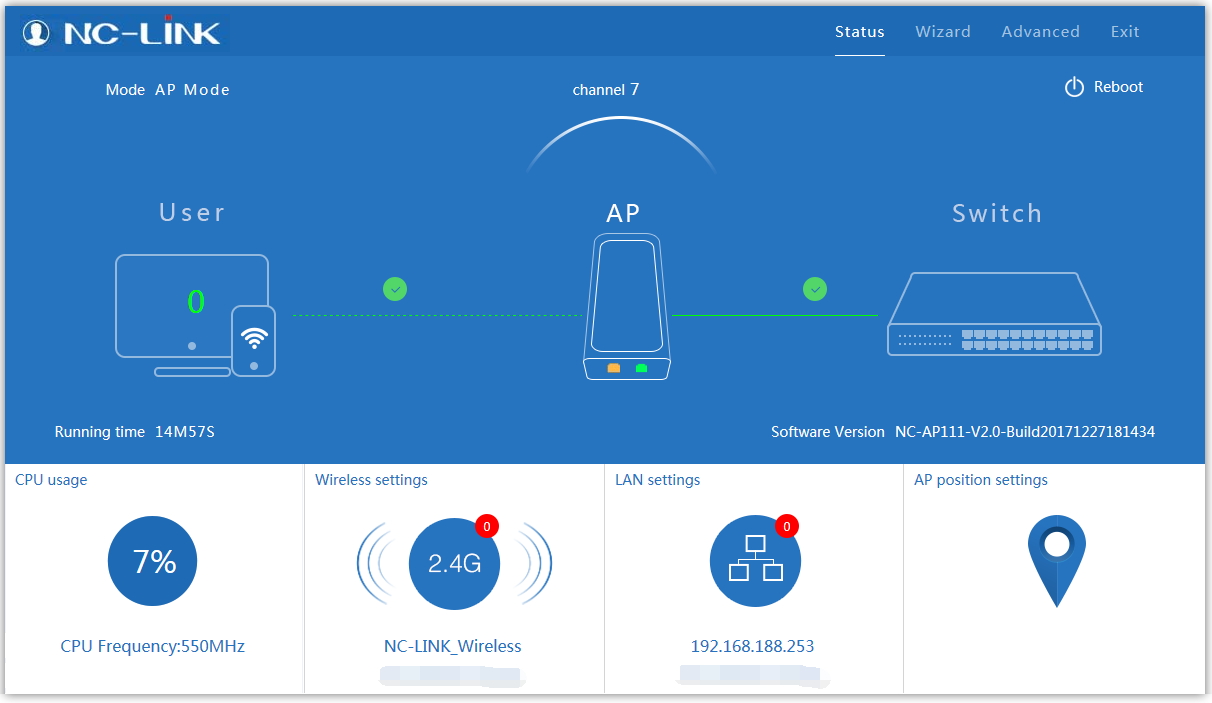
Task: Click the red 0 badge on 2.4G icon
Action: [x=486, y=526]
